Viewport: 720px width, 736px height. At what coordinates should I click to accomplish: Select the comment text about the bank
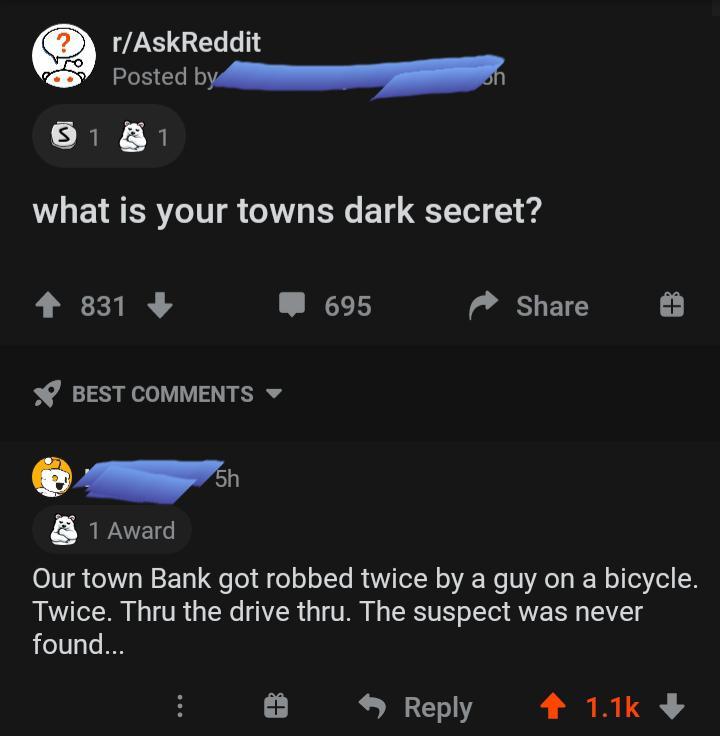click(365, 611)
